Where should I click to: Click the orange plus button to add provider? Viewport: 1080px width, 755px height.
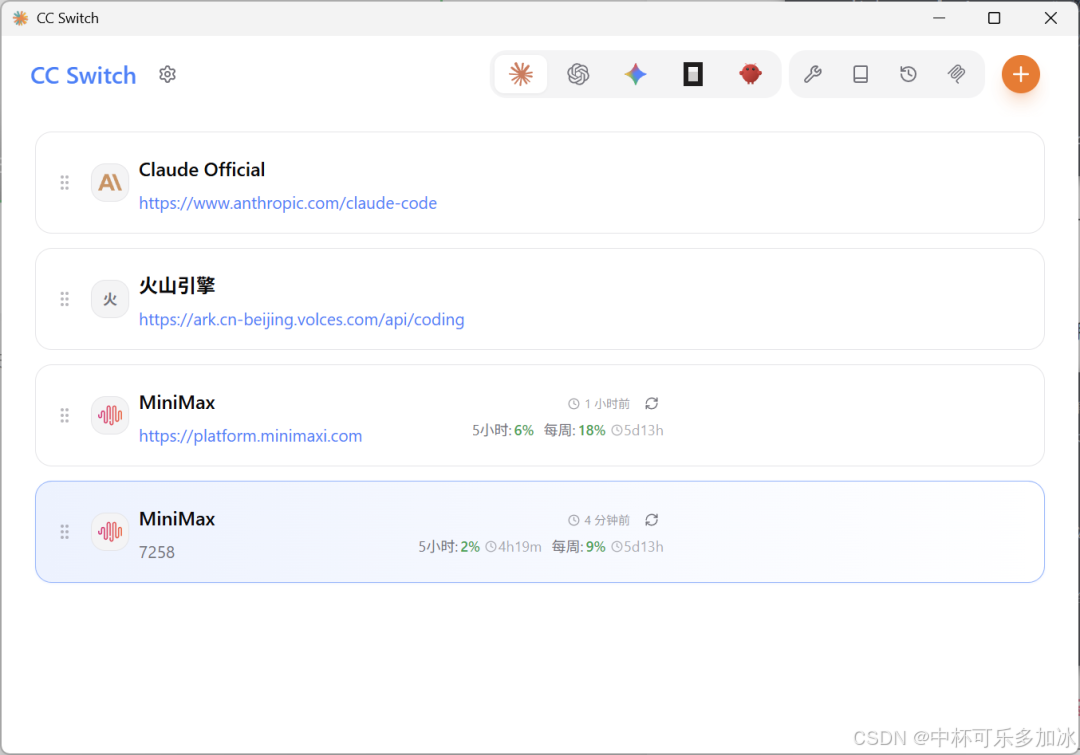(1020, 74)
